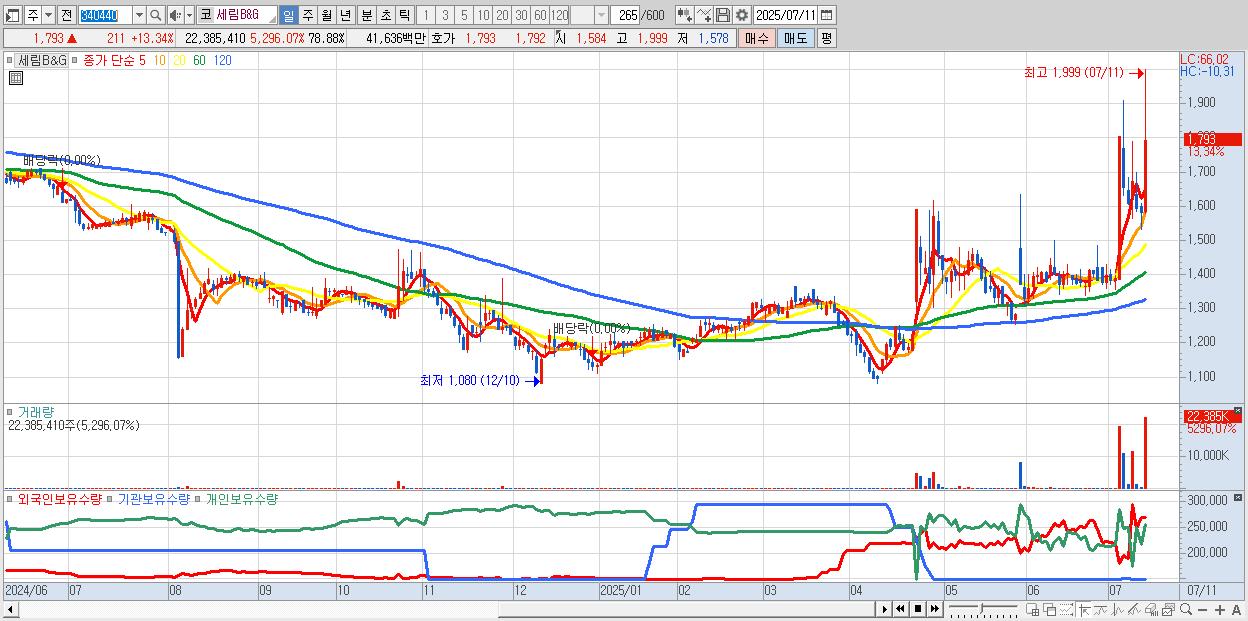Screen dimensions: 1248x621
Task: Select the 1 interval button
Action: [x=426, y=15]
